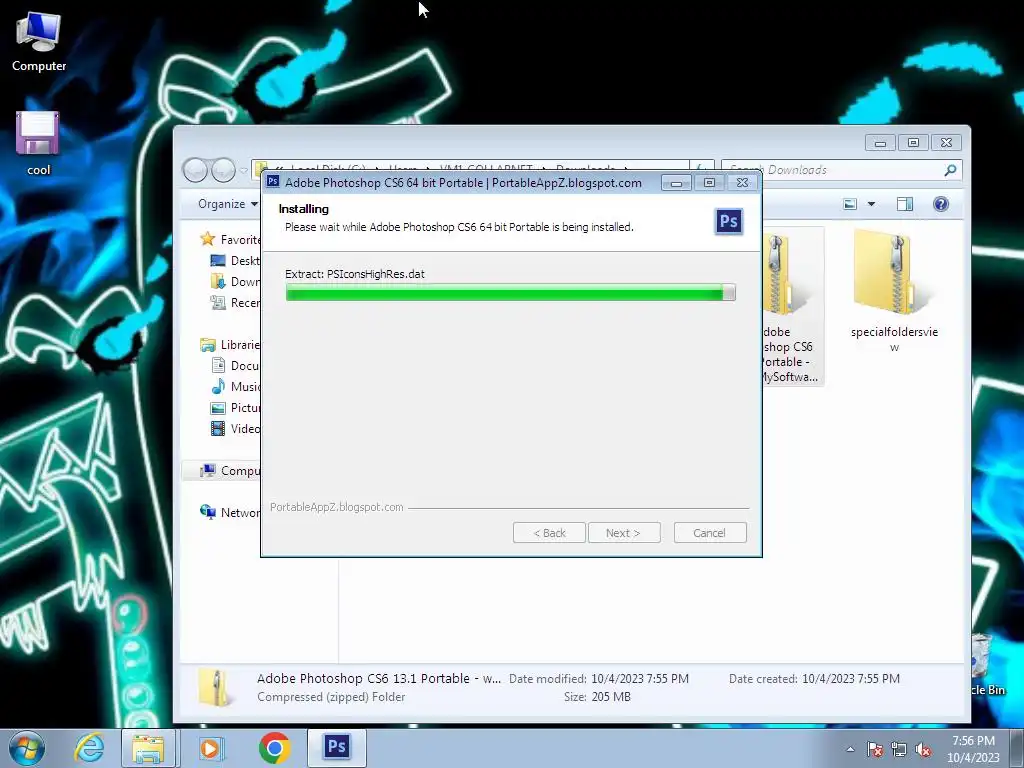Minimize the Photoshop installer window
1024x768 pixels.
coord(677,183)
